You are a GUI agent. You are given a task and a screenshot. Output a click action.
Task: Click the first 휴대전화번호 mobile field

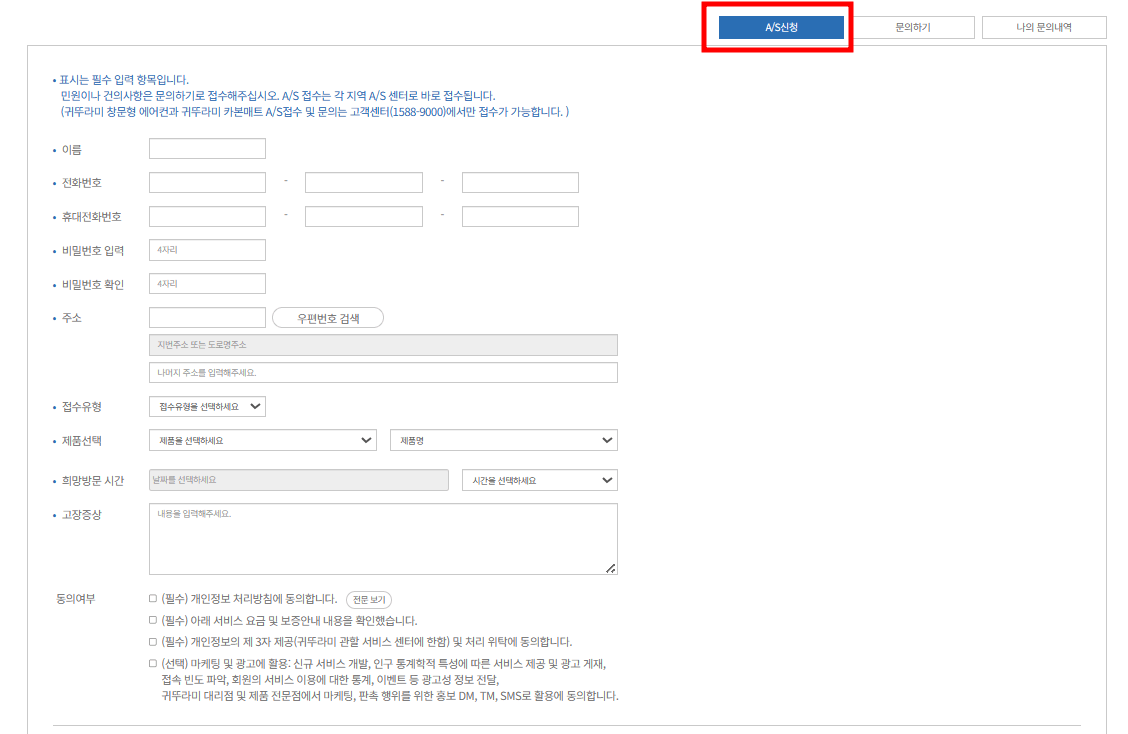coord(207,216)
